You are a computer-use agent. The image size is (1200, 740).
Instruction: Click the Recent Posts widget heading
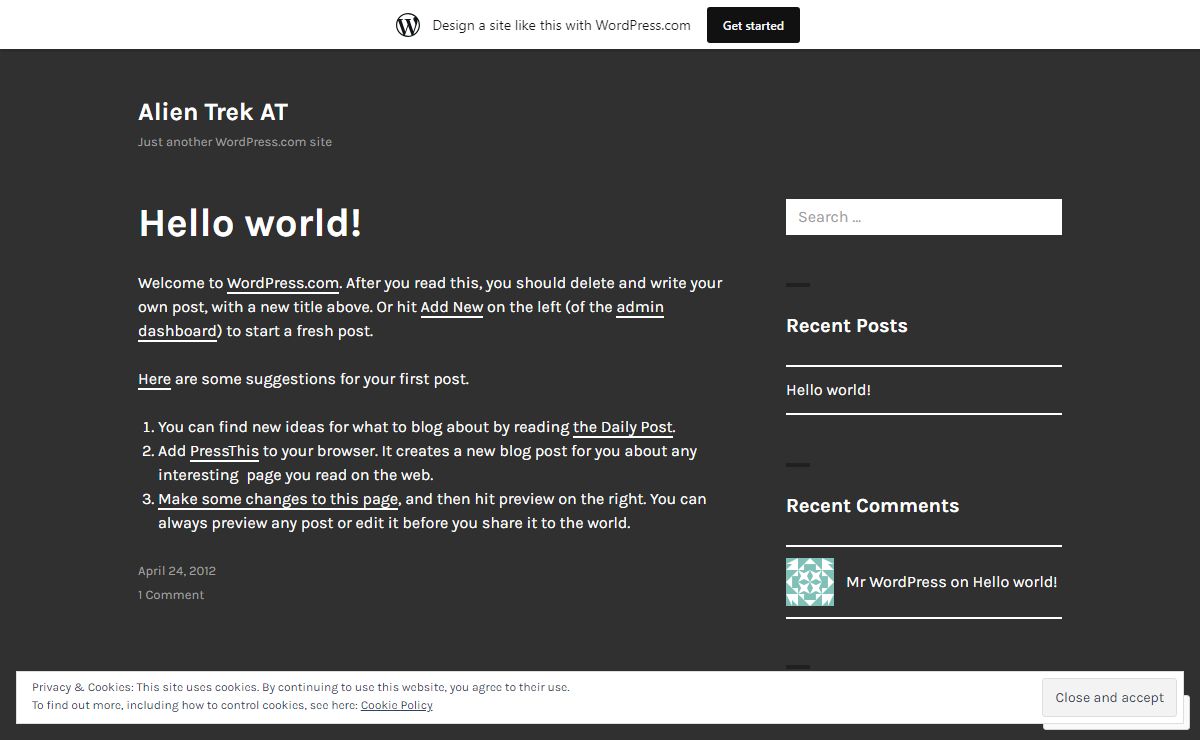coord(847,326)
